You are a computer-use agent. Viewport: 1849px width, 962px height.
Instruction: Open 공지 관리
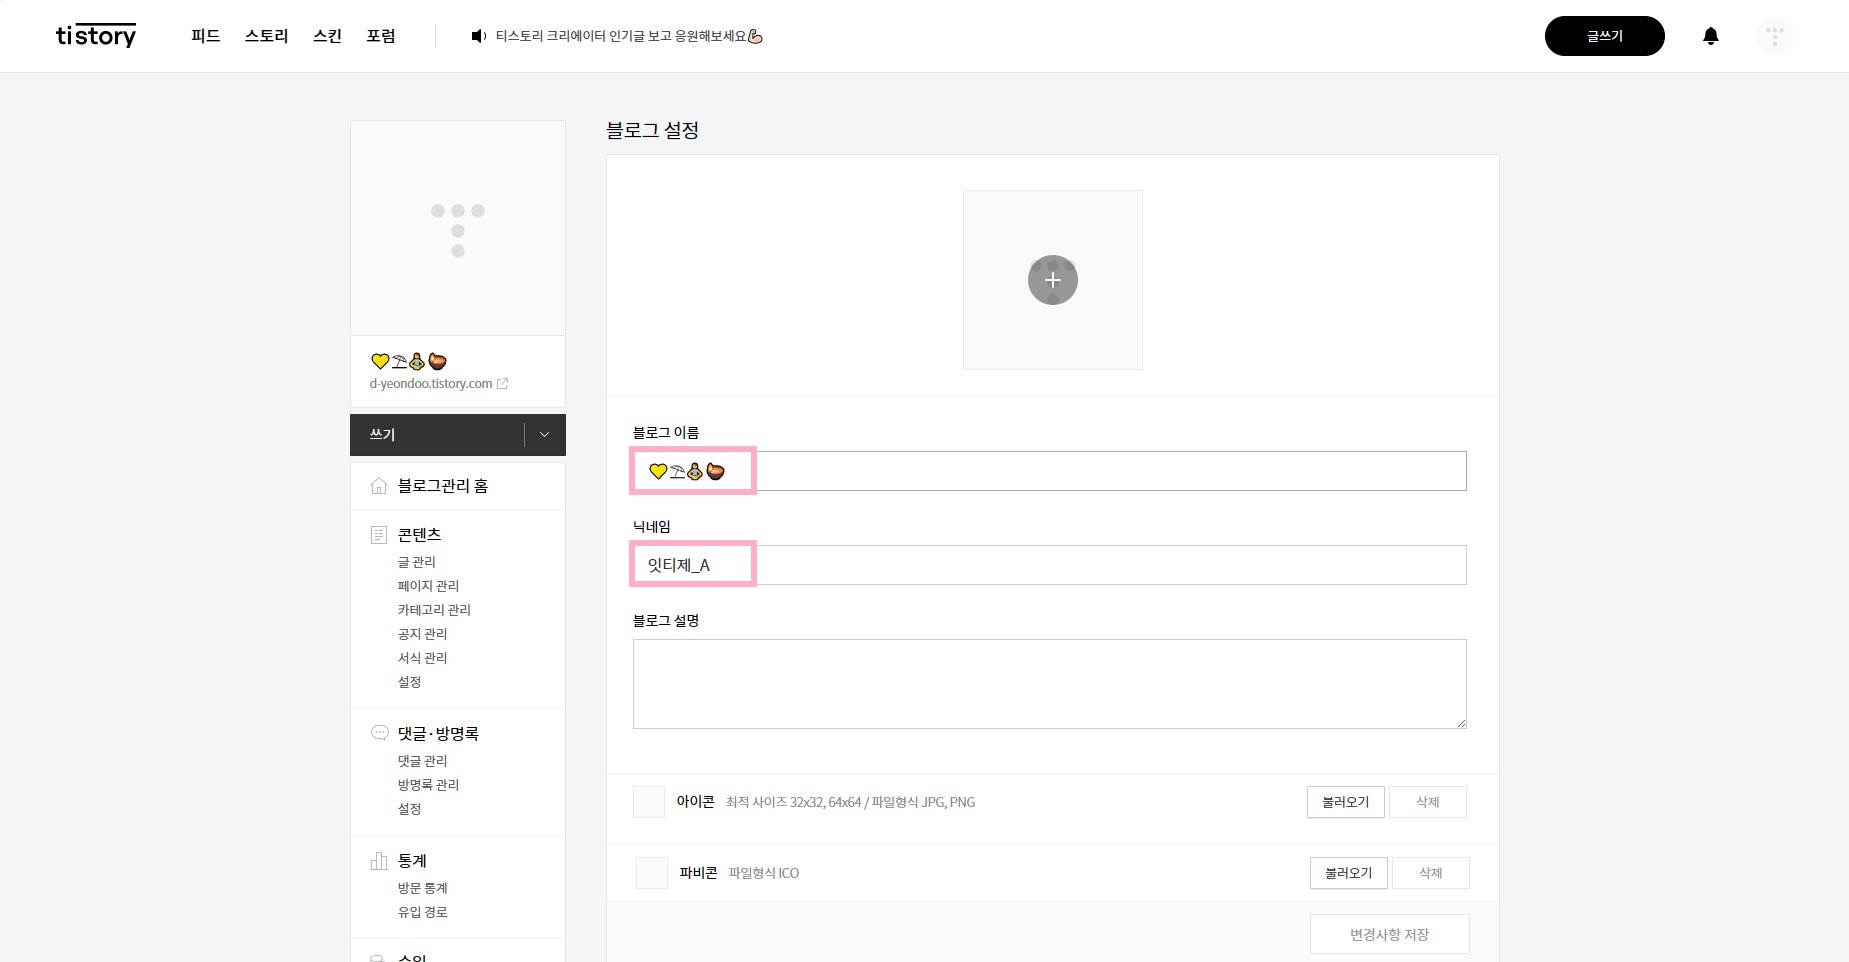[422, 634]
